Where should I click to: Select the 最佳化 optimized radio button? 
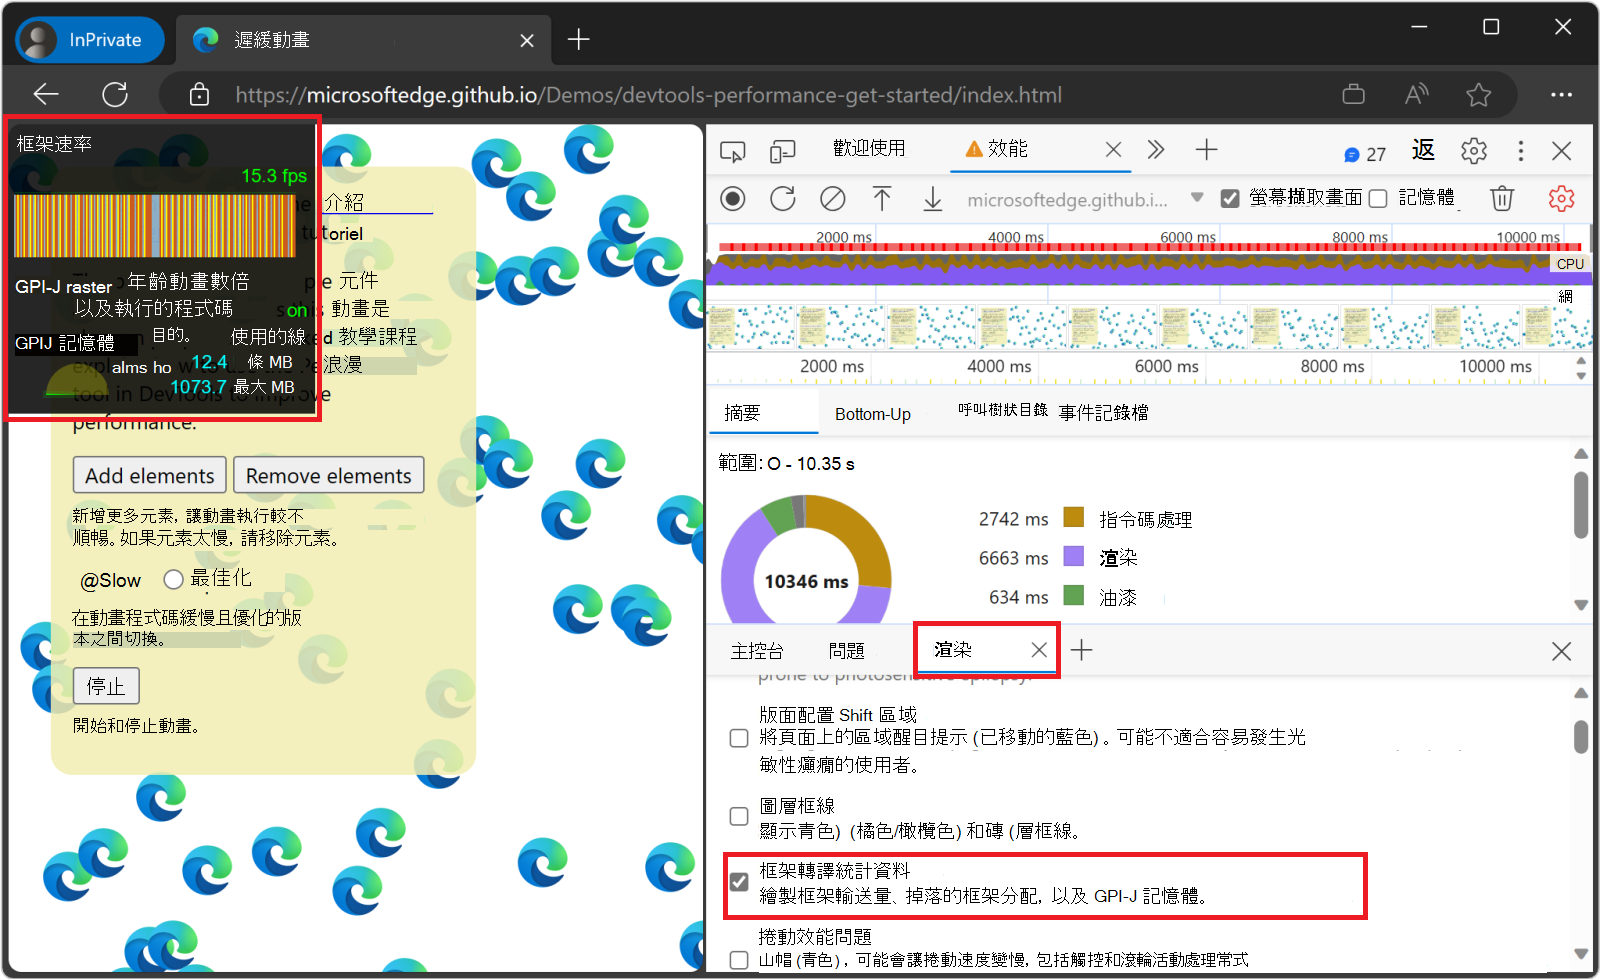(174, 579)
